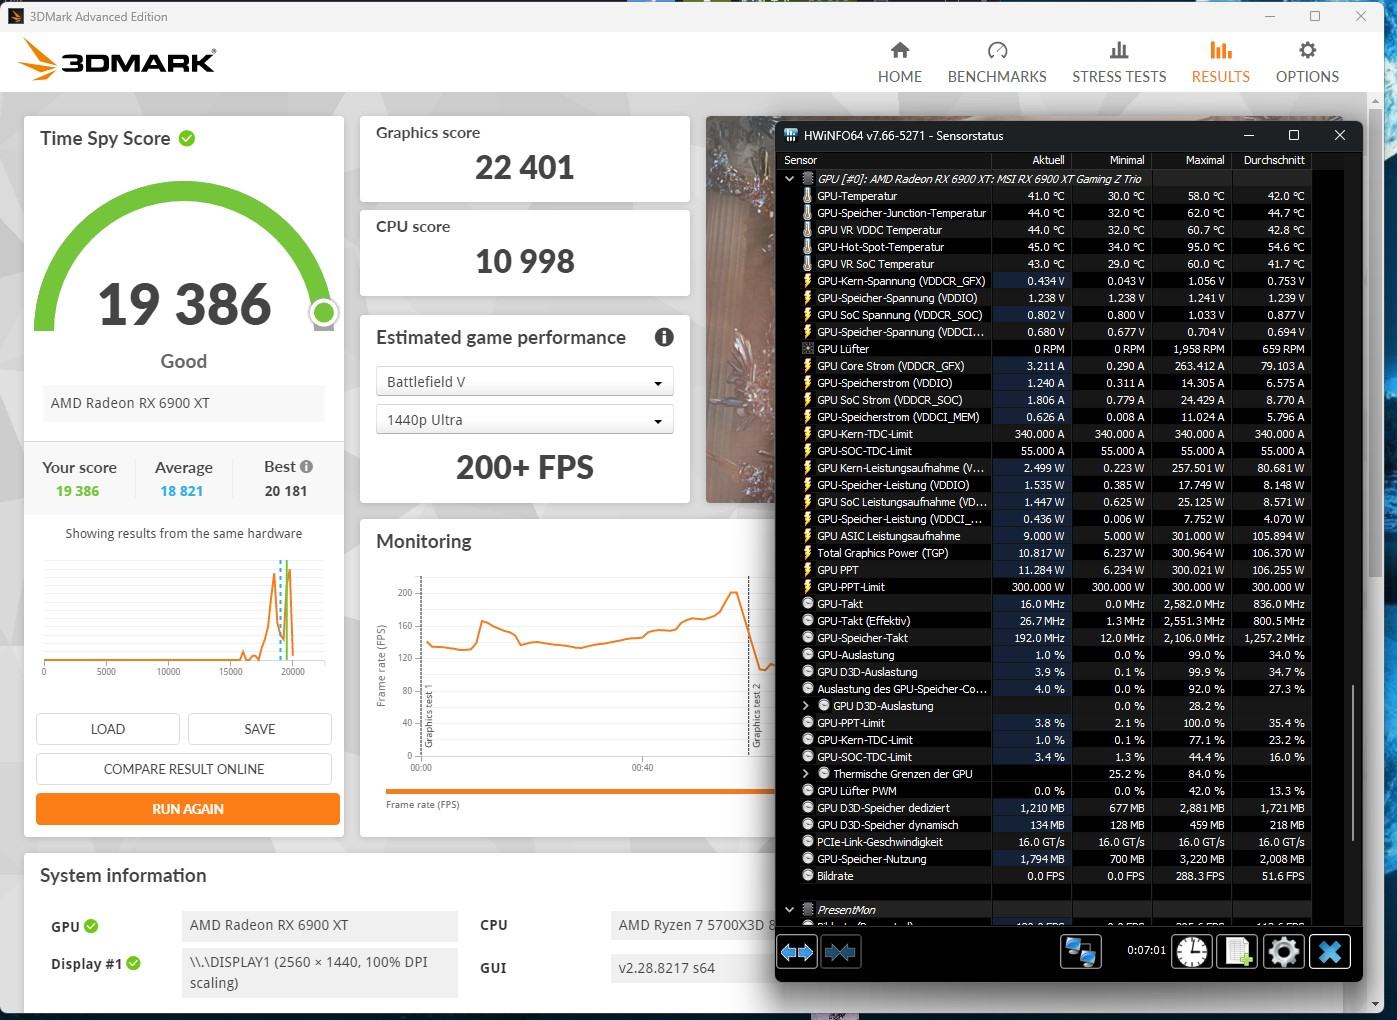Click the Your score value 19 386 in green
1397x1020 pixels.
[x=78, y=491]
